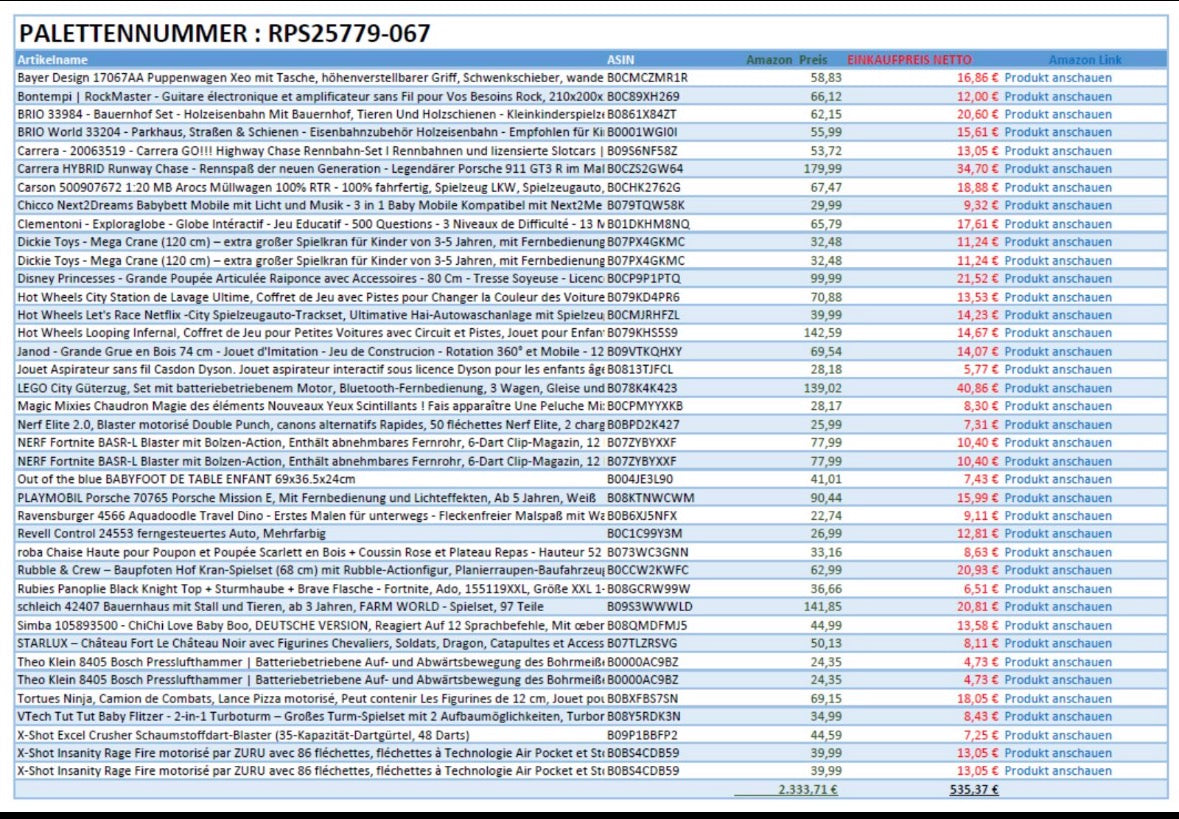Open product link for BRIO 33984 Bauernhof Set

pos(1057,115)
